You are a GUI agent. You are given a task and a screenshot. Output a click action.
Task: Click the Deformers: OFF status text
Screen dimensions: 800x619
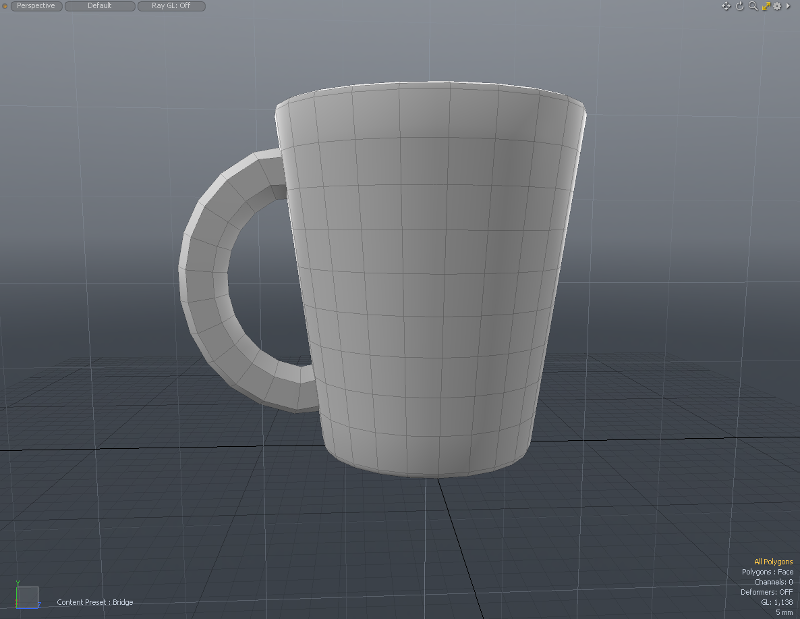point(767,592)
